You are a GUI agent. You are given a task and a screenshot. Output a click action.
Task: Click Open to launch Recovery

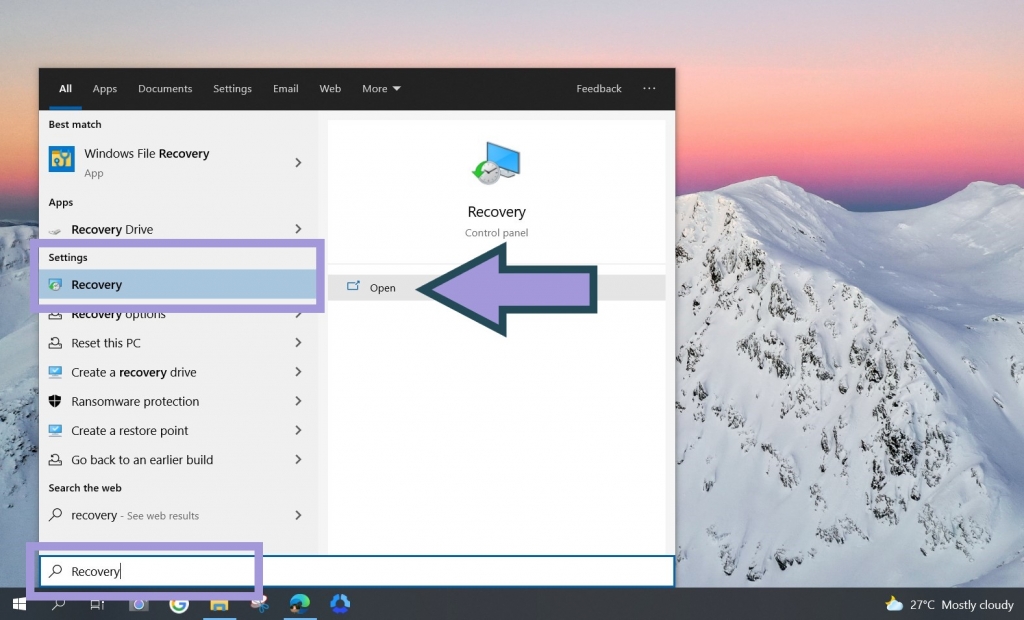382,287
